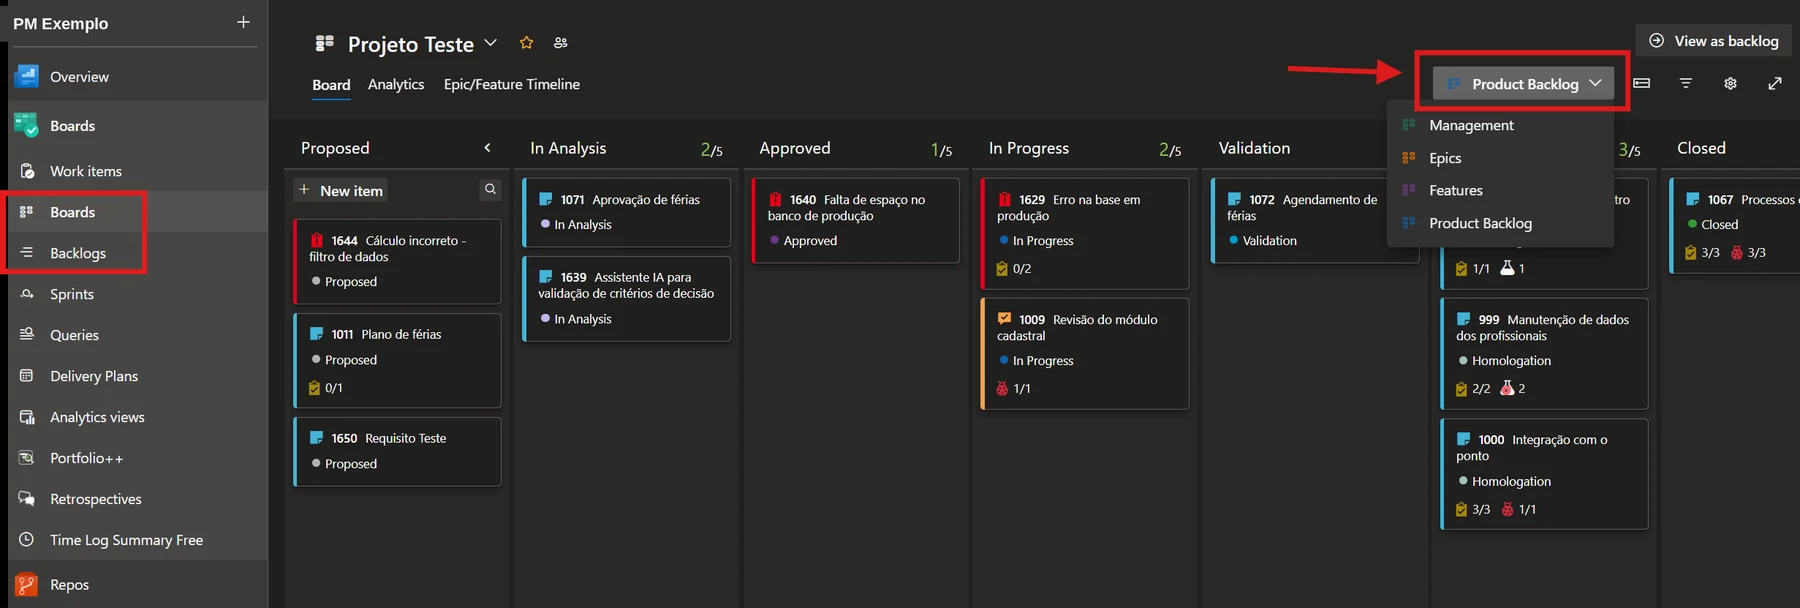Expand 0/1 tasks on card 1011
The image size is (1800, 608).
click(x=325, y=388)
